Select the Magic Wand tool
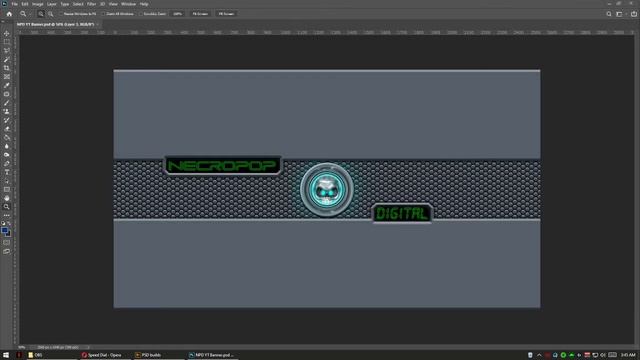Screen dimensions: 640x360 tap(7, 59)
